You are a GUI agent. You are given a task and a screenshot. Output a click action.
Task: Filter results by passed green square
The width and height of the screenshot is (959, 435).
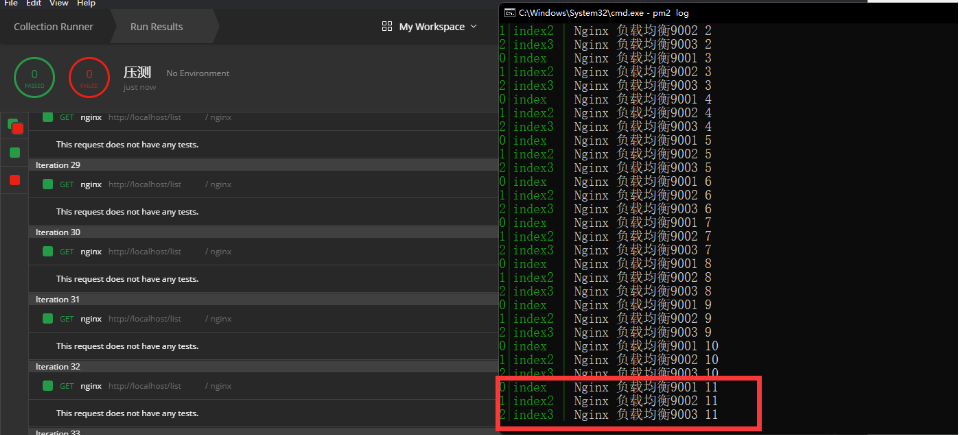14,152
